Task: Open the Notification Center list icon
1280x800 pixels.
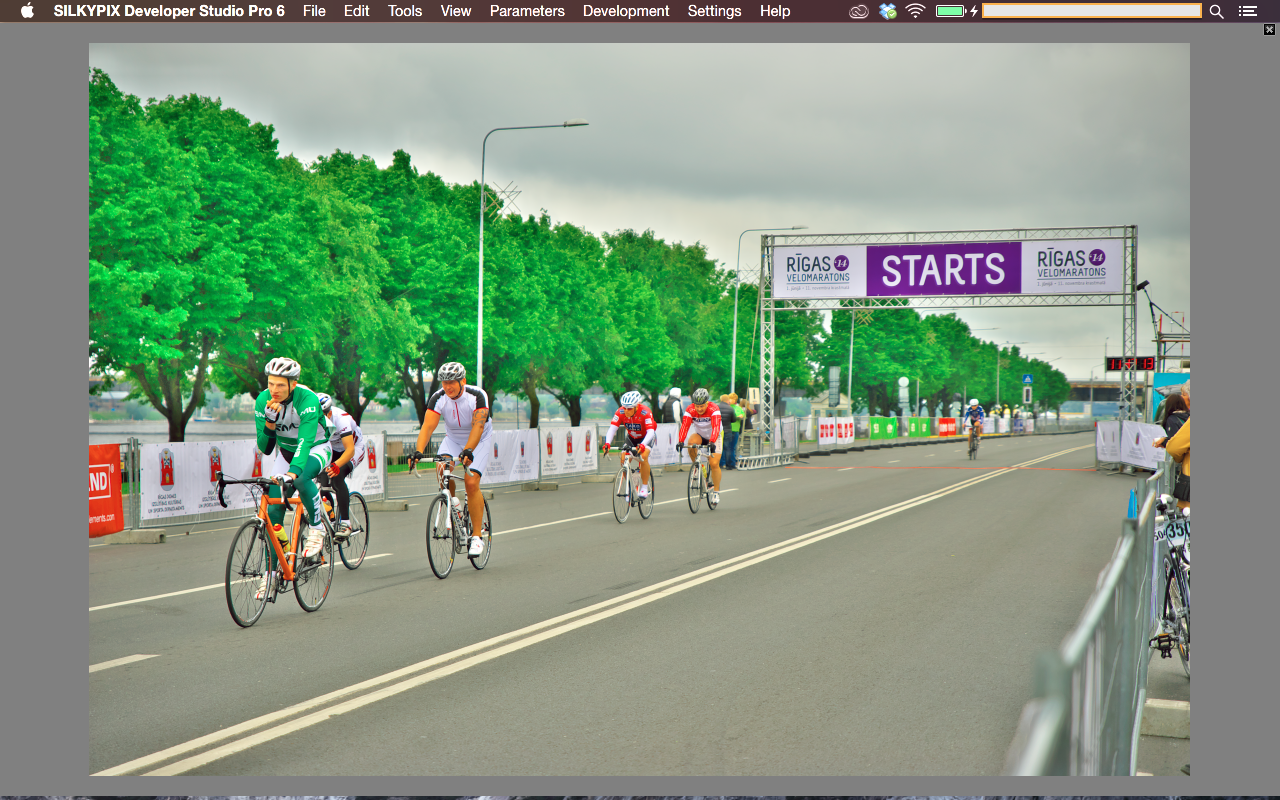Action: 1247,11
